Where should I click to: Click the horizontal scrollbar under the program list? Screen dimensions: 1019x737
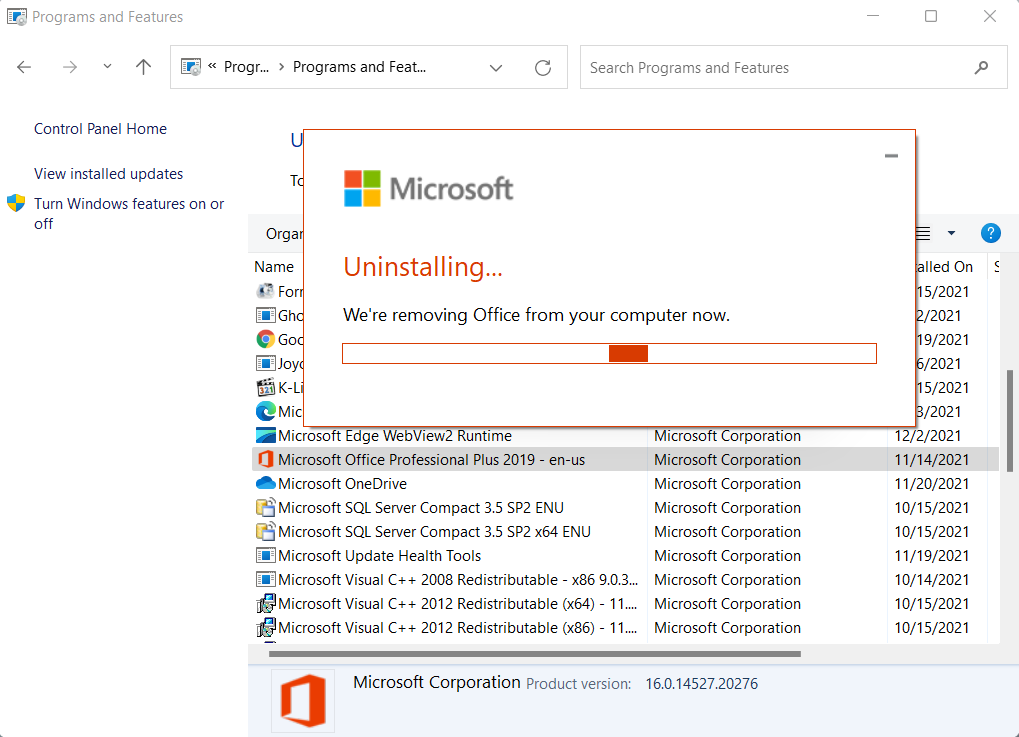pyautogui.click(x=535, y=654)
